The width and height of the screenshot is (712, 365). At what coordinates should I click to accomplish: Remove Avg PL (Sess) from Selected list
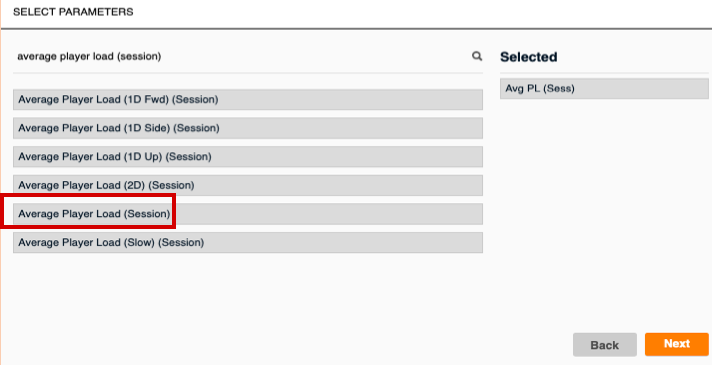point(604,89)
